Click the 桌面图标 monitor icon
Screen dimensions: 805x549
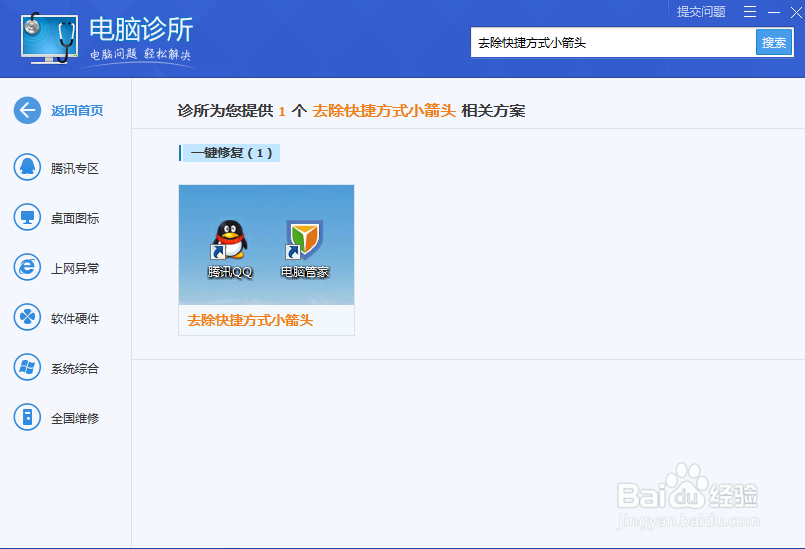(27, 217)
